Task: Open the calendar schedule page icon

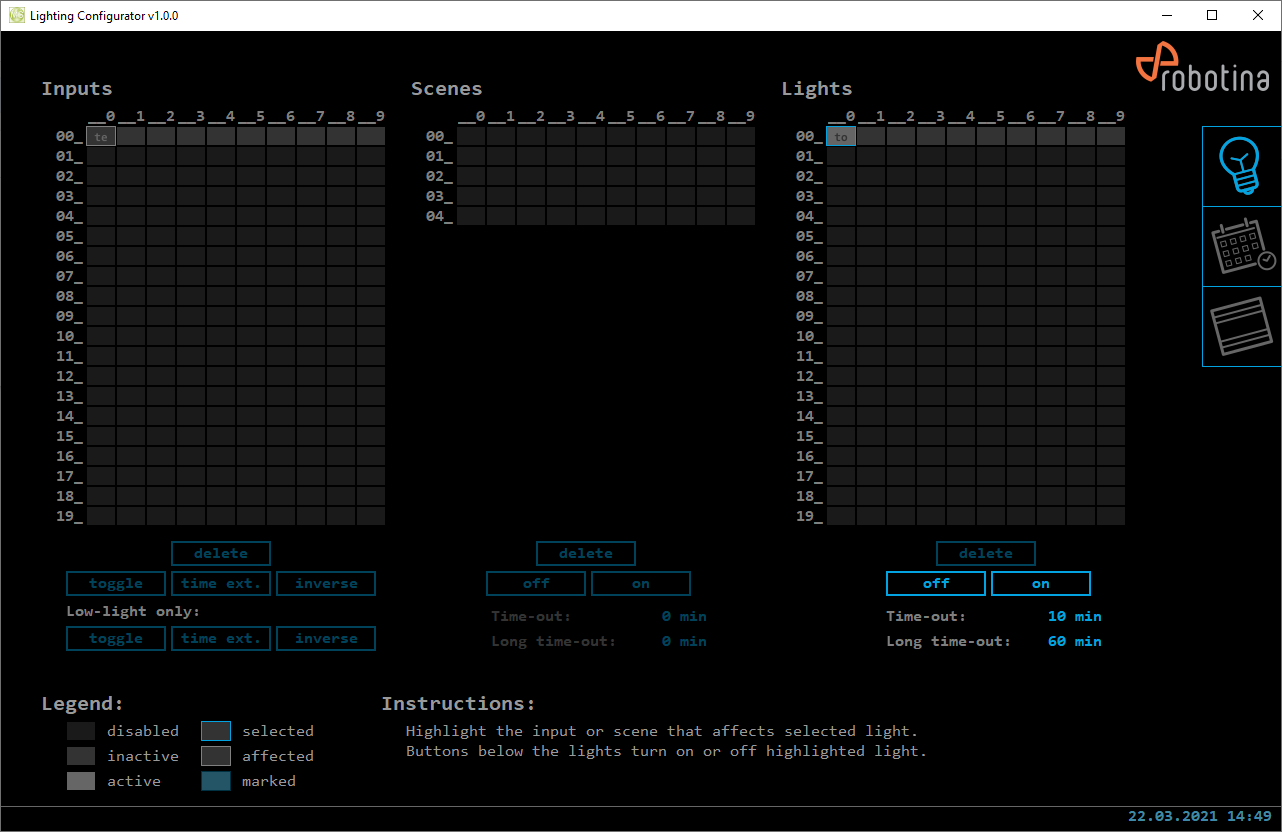Action: click(x=1241, y=247)
